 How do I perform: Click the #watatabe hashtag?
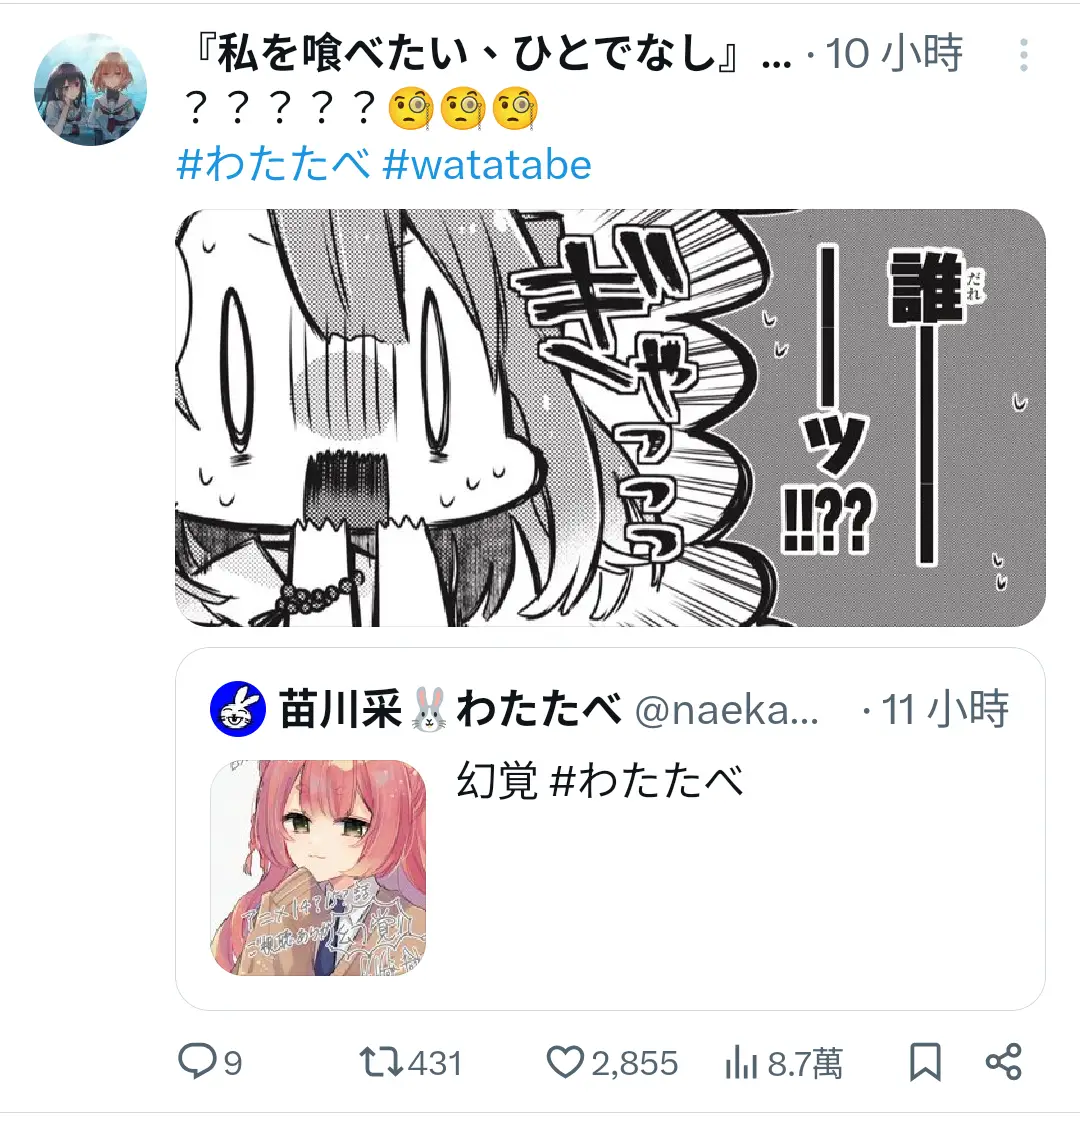tap(487, 164)
